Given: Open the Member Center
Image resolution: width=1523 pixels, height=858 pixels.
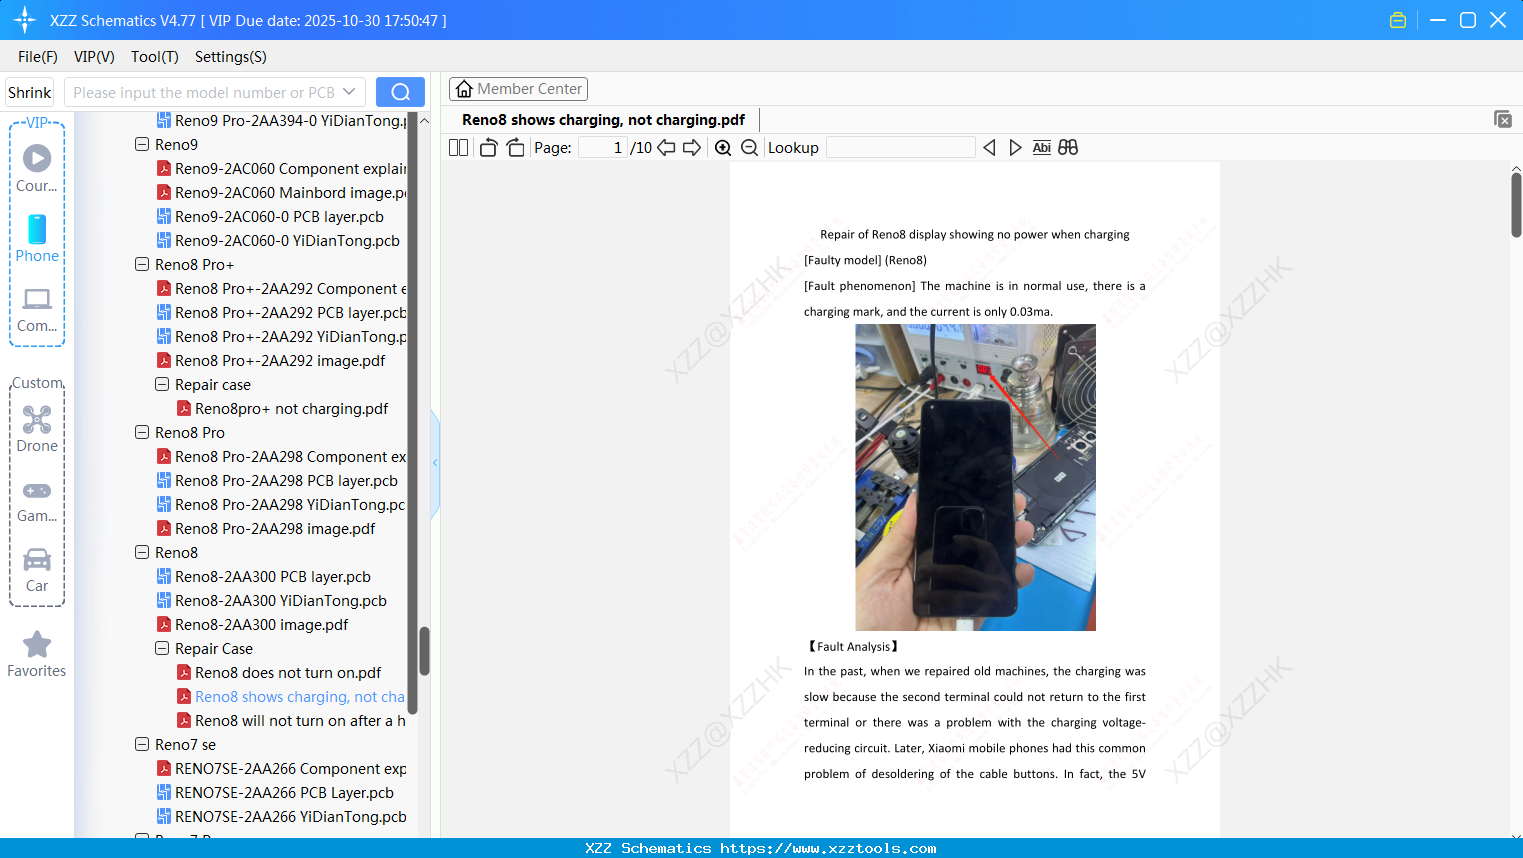Looking at the screenshot, I should [x=518, y=89].
